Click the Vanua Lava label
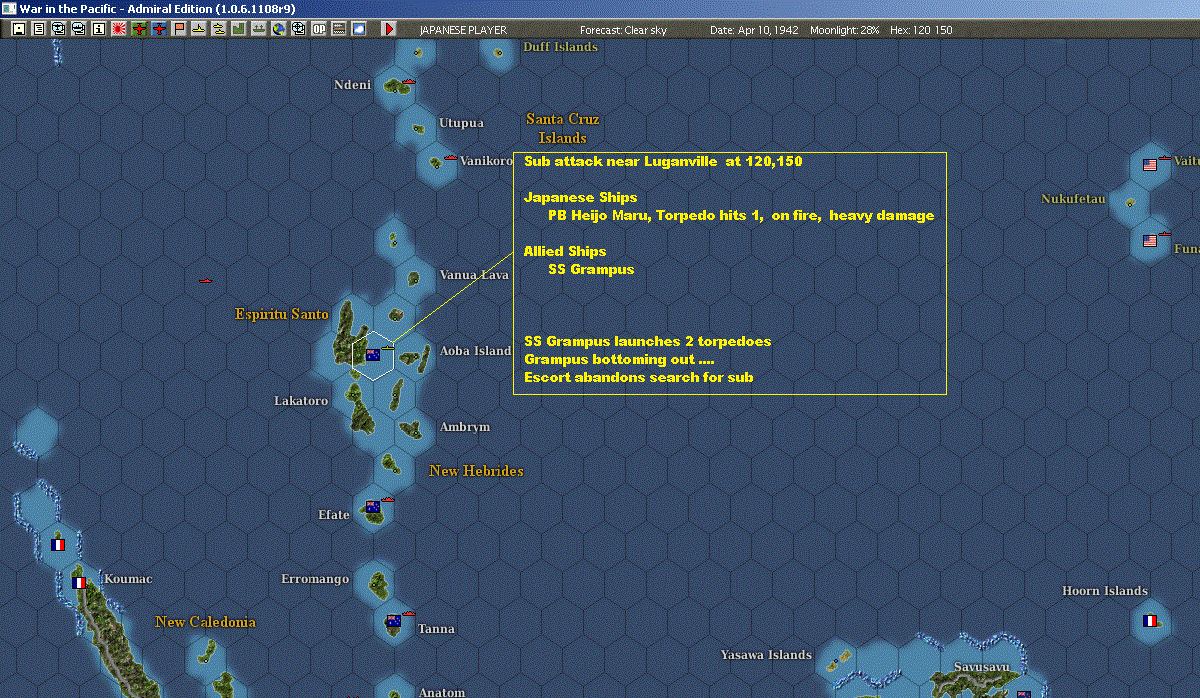This screenshot has width=1200, height=698. [x=474, y=275]
